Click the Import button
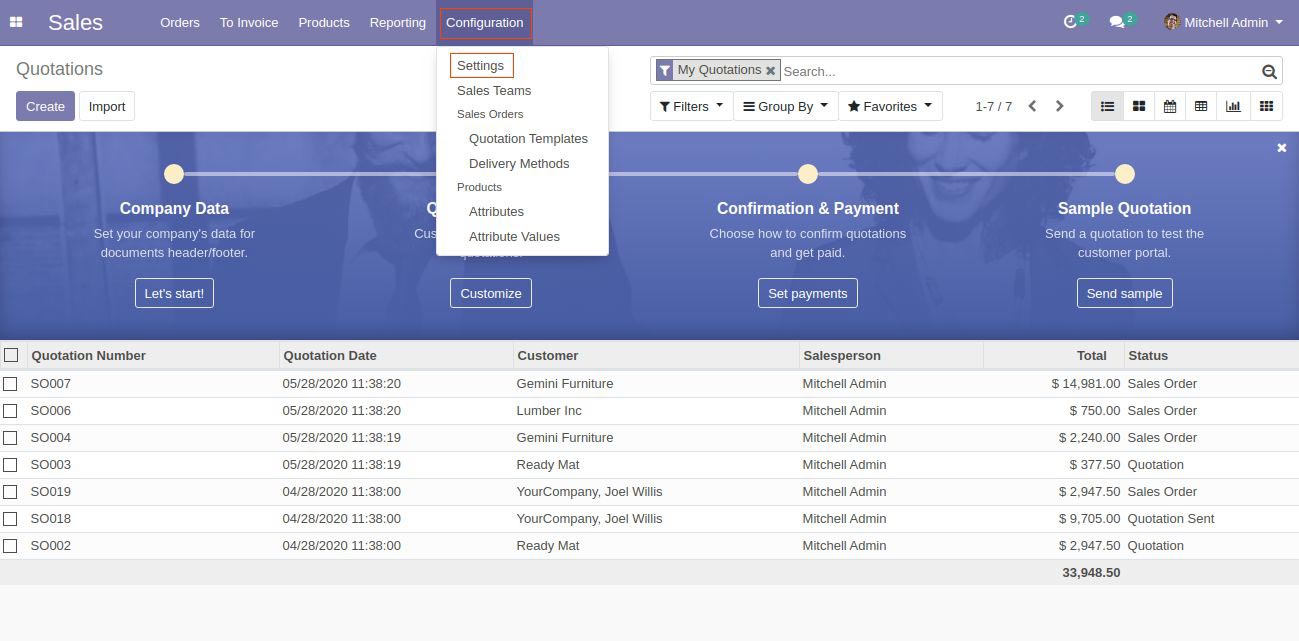Screen dimensions: 1299x641 click(x=107, y=106)
